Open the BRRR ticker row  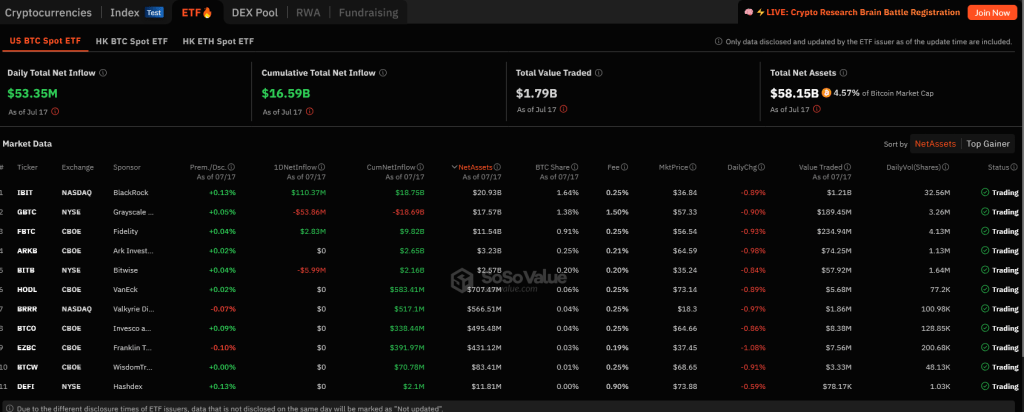(x=512, y=309)
